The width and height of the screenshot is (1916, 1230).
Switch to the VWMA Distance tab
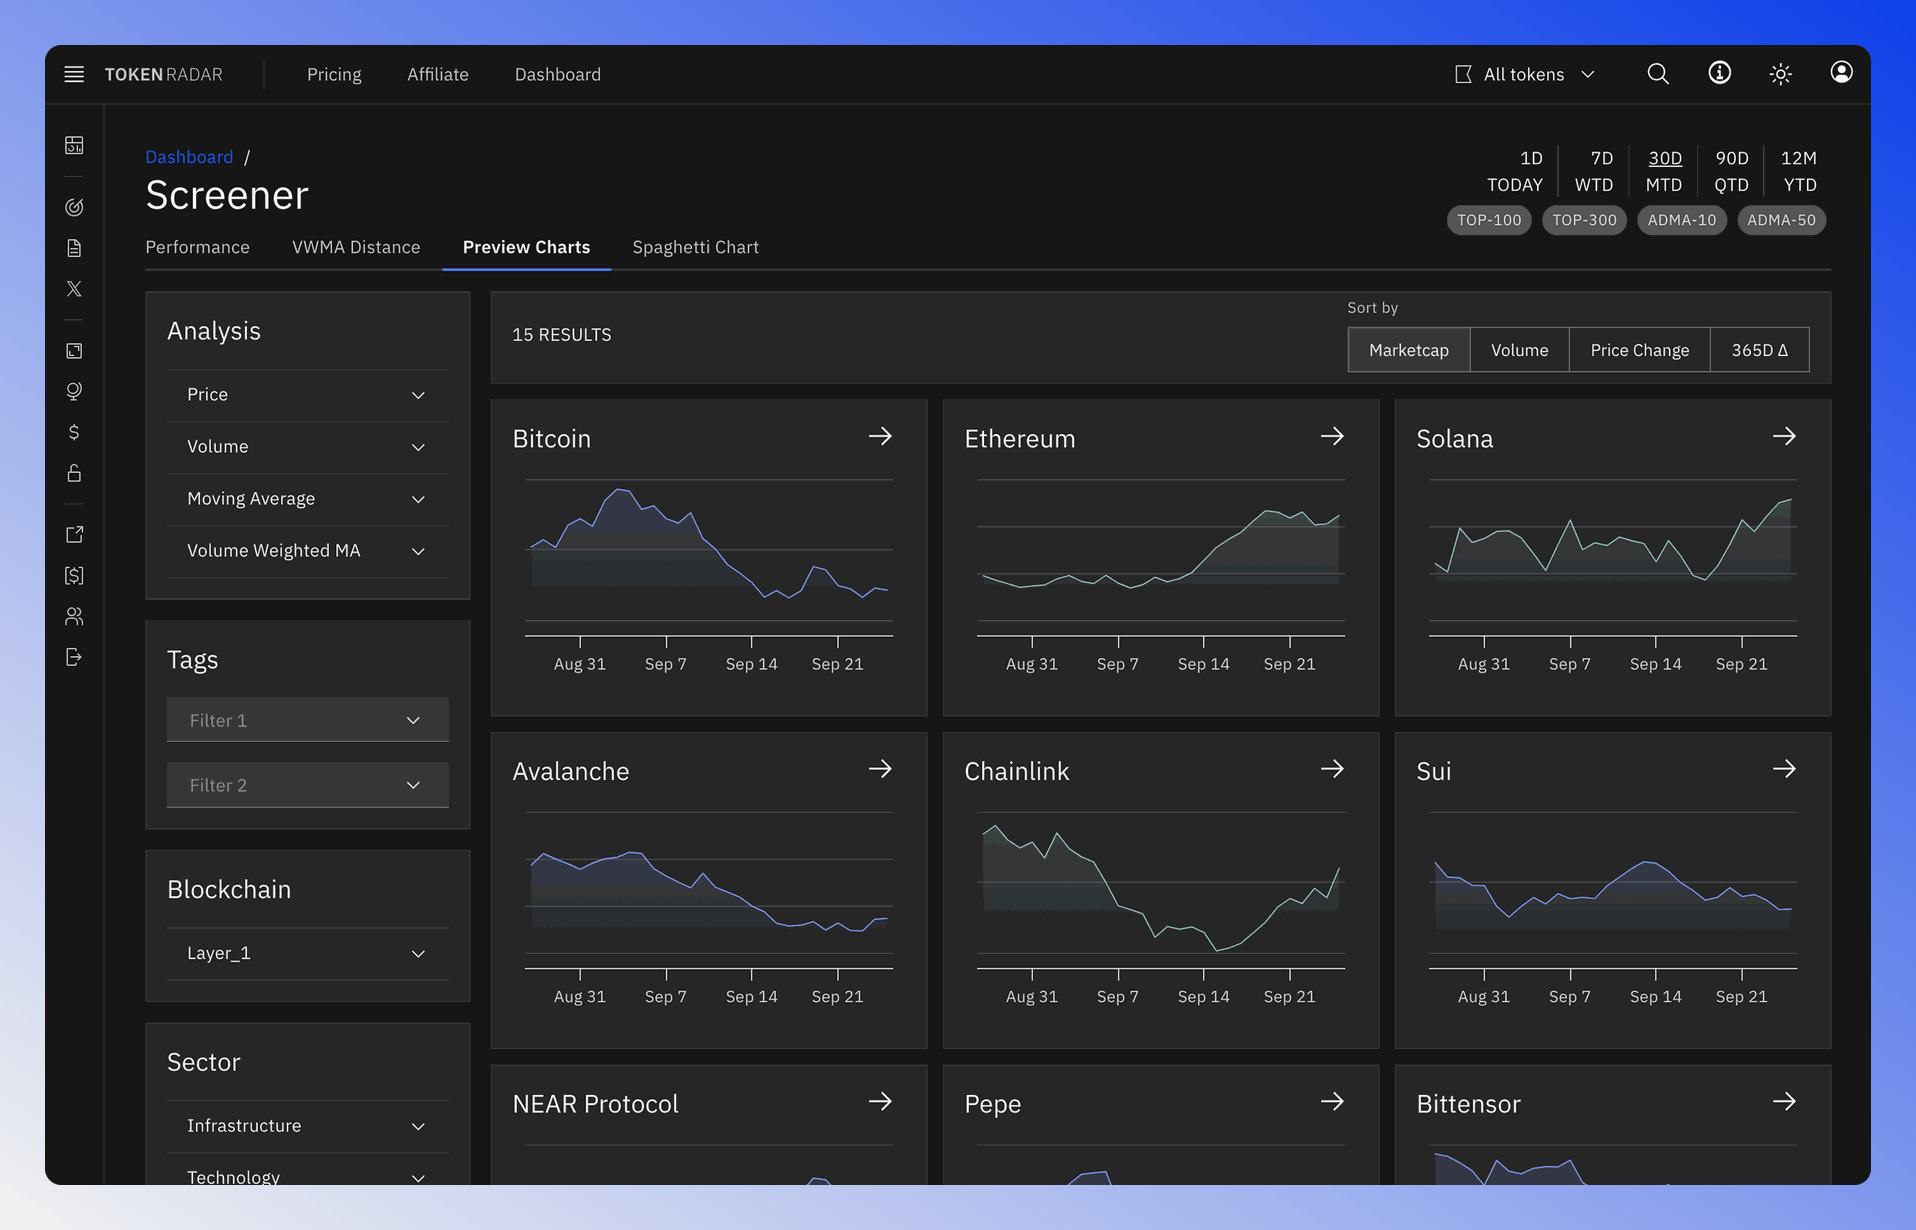coord(356,247)
